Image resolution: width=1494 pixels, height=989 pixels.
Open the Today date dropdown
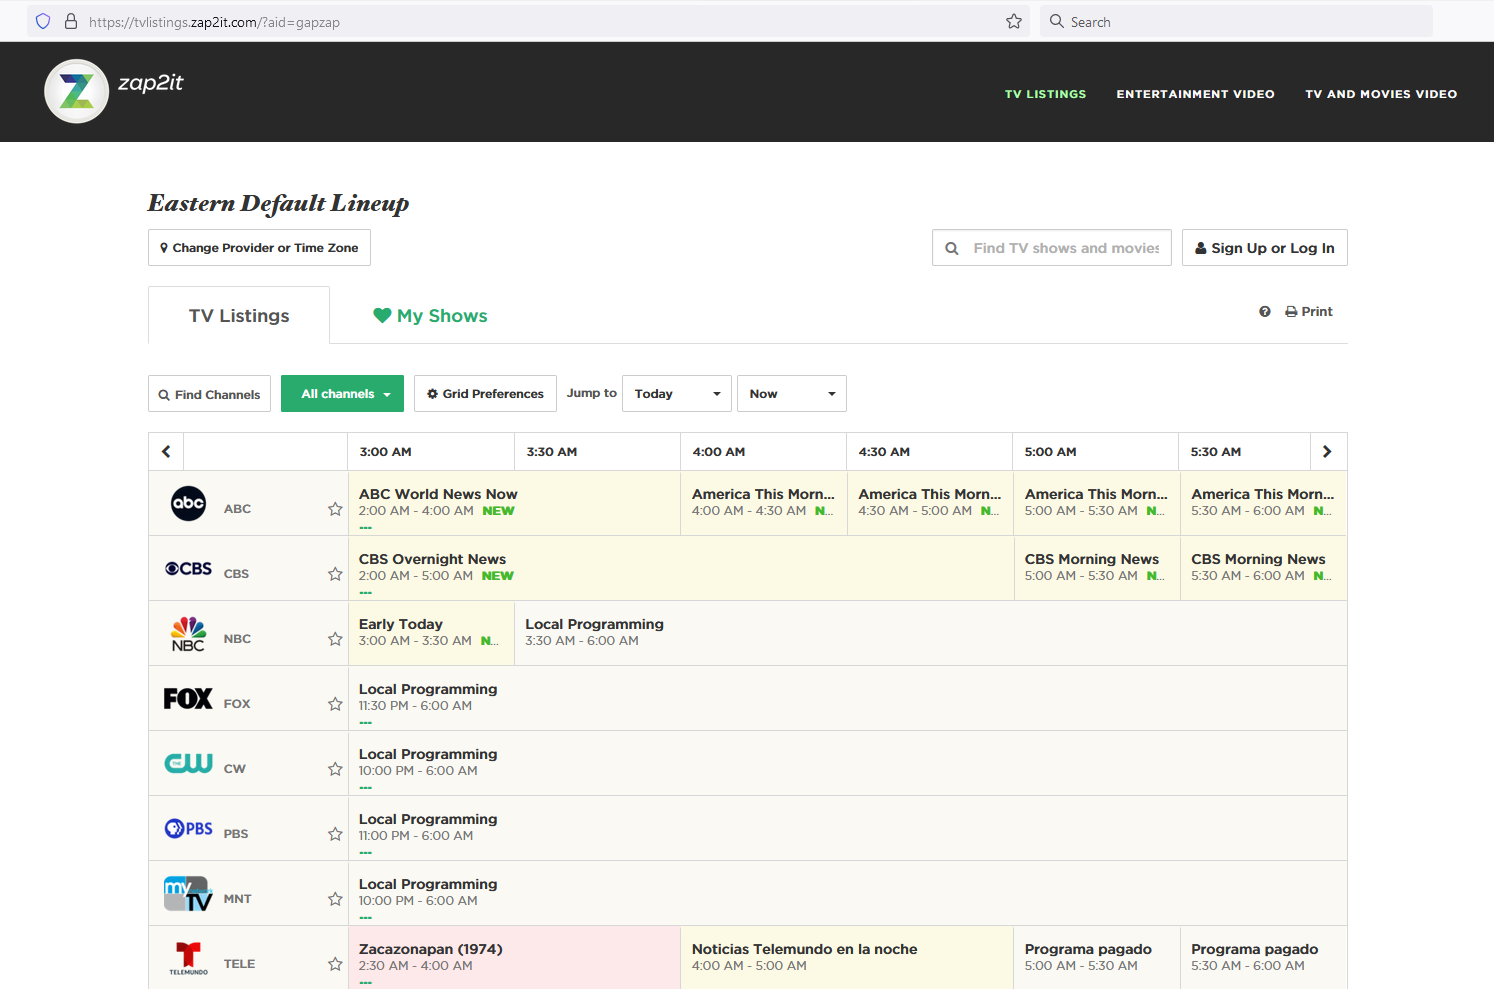pyautogui.click(x=677, y=394)
